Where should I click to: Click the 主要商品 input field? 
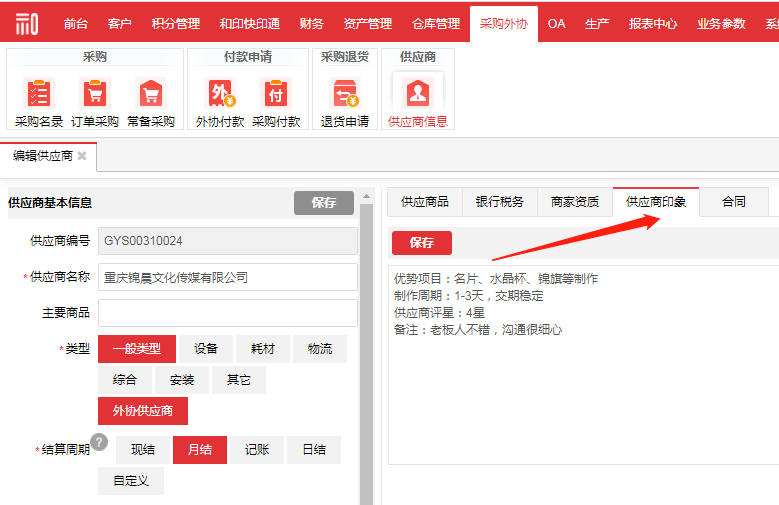(x=227, y=313)
